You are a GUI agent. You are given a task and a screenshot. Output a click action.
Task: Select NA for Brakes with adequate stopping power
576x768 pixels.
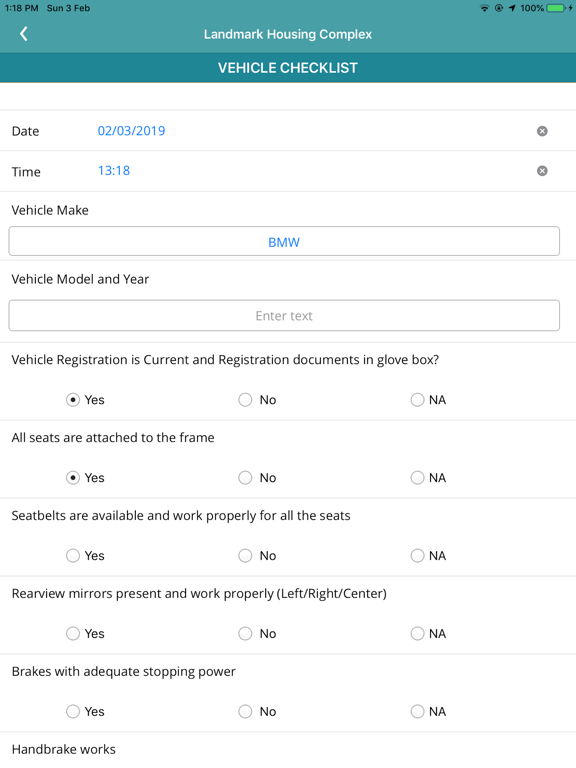[417, 711]
